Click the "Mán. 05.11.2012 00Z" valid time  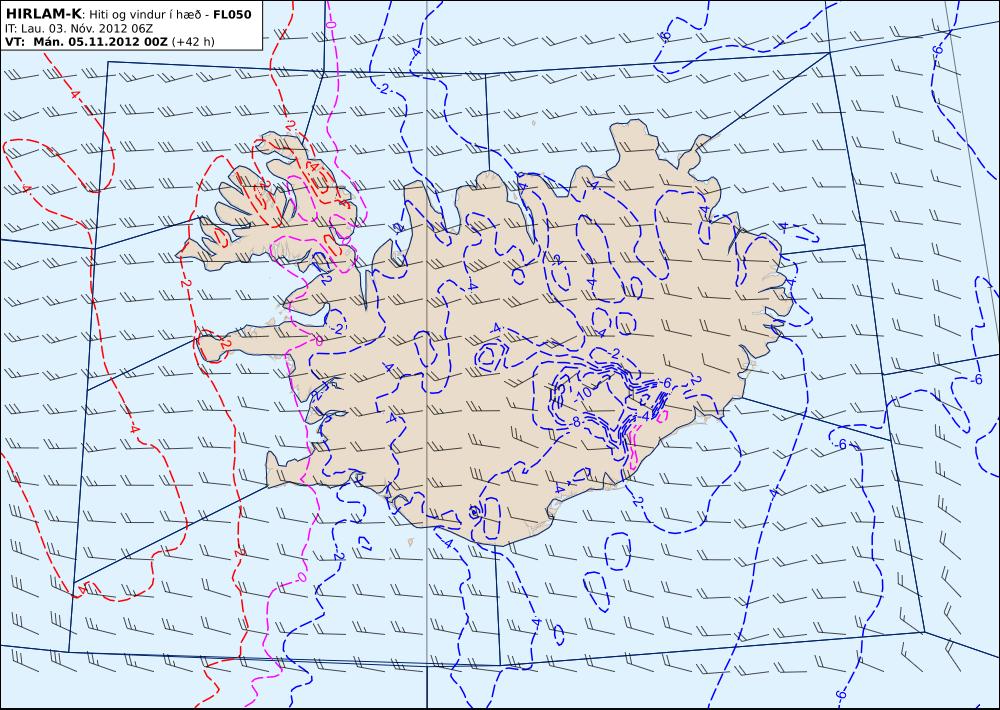tap(100, 42)
